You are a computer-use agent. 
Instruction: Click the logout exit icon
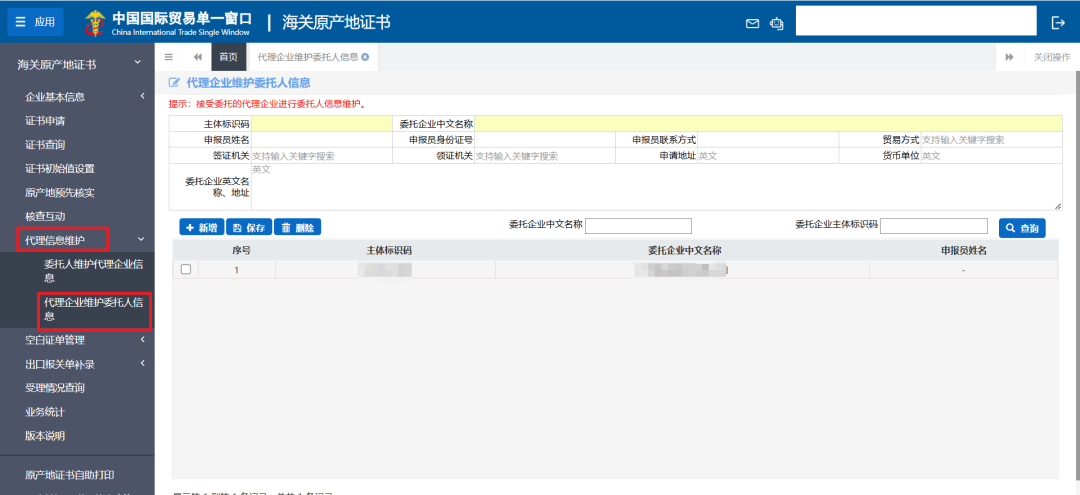point(1058,23)
